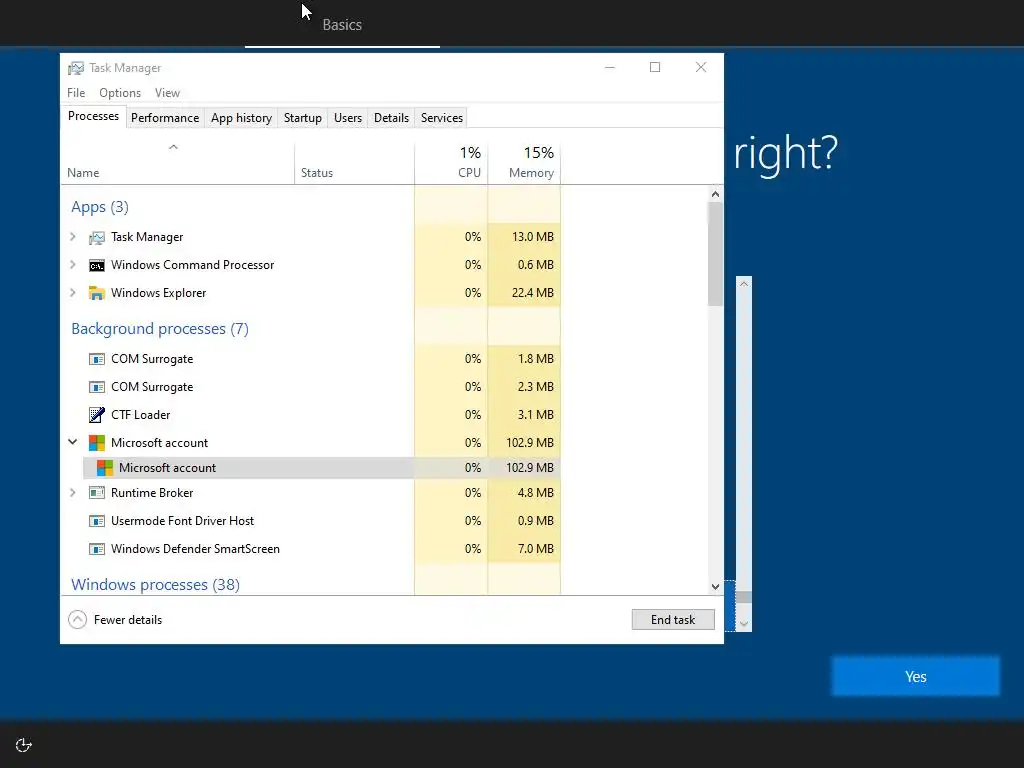The width and height of the screenshot is (1024, 768).
Task: Expand the Windows Command Processor group
Action: [72, 264]
